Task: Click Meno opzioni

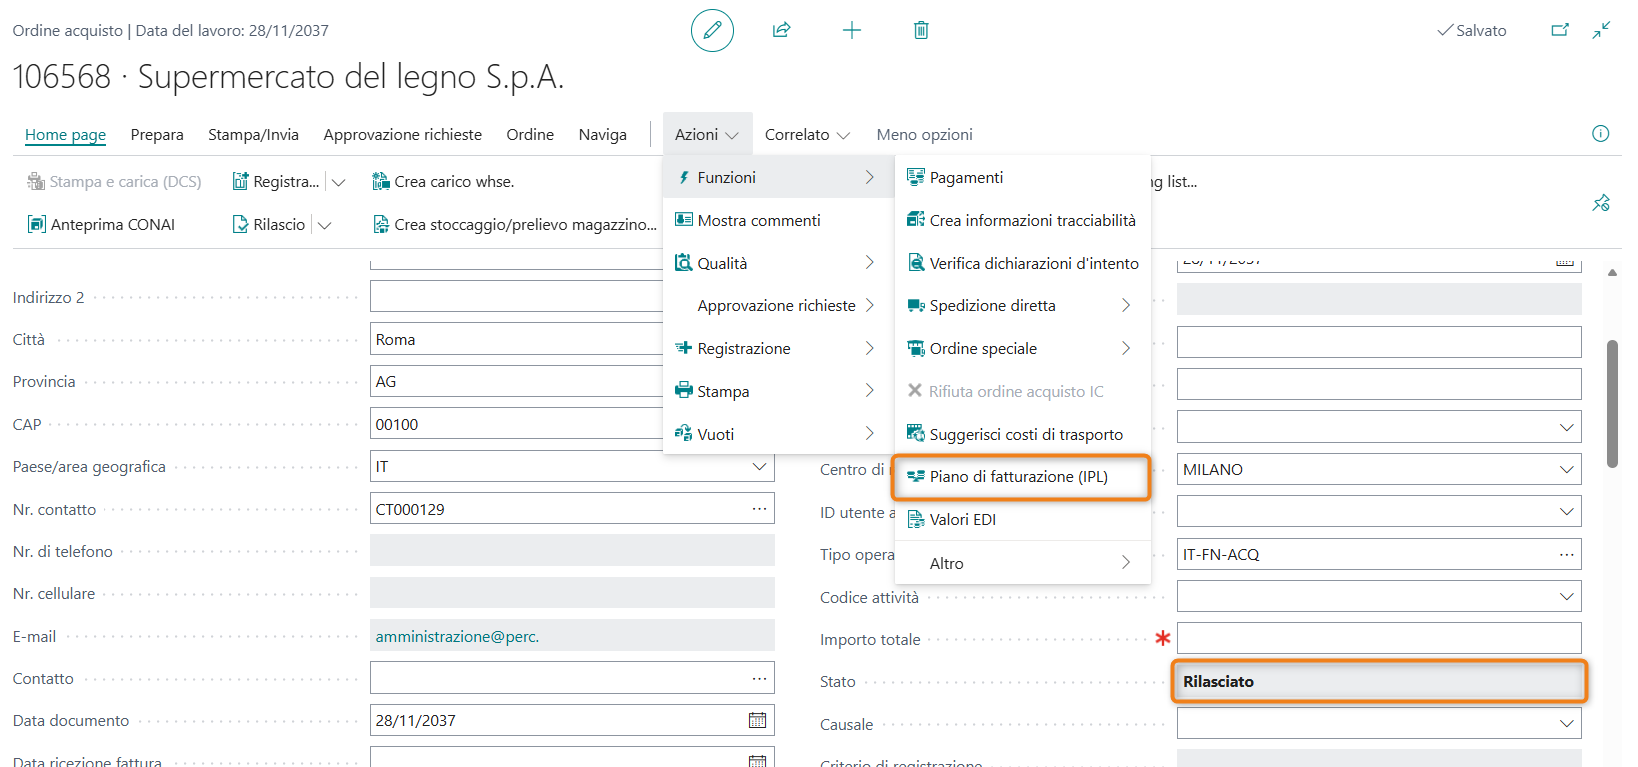Action: [x=924, y=135]
